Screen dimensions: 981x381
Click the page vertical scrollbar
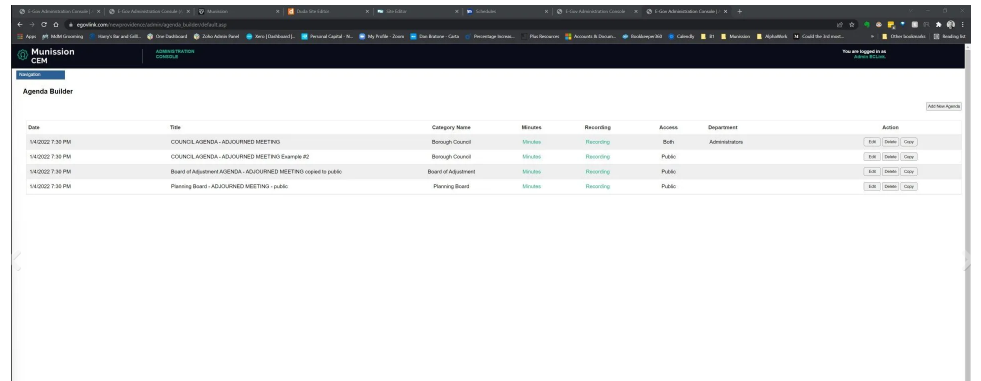[968, 213]
